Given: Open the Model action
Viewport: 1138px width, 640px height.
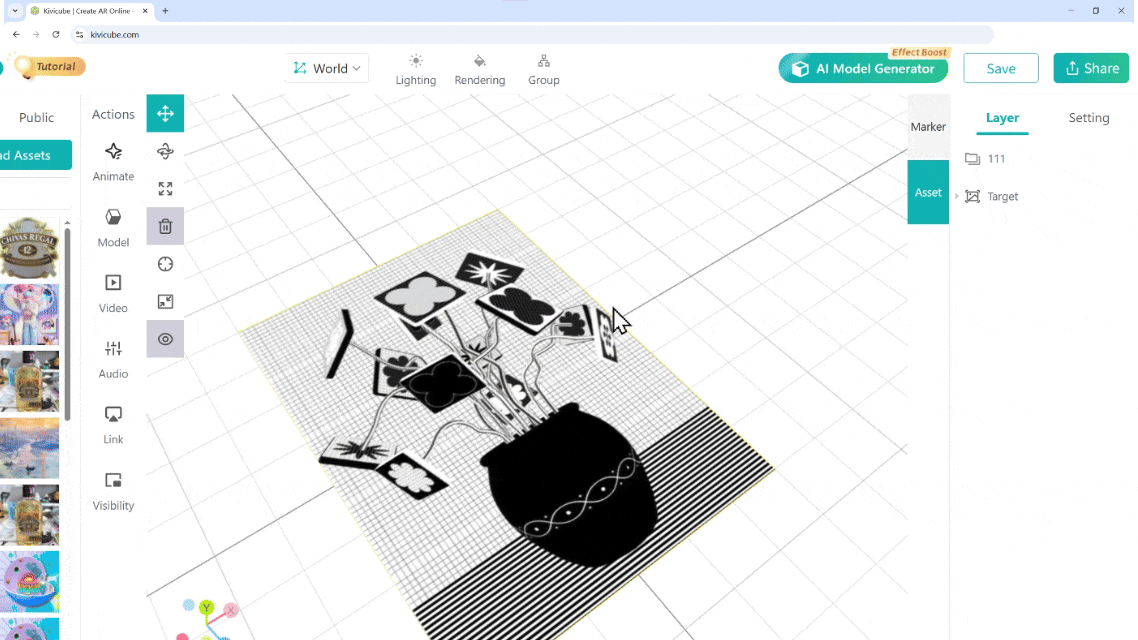Looking at the screenshot, I should [113, 227].
